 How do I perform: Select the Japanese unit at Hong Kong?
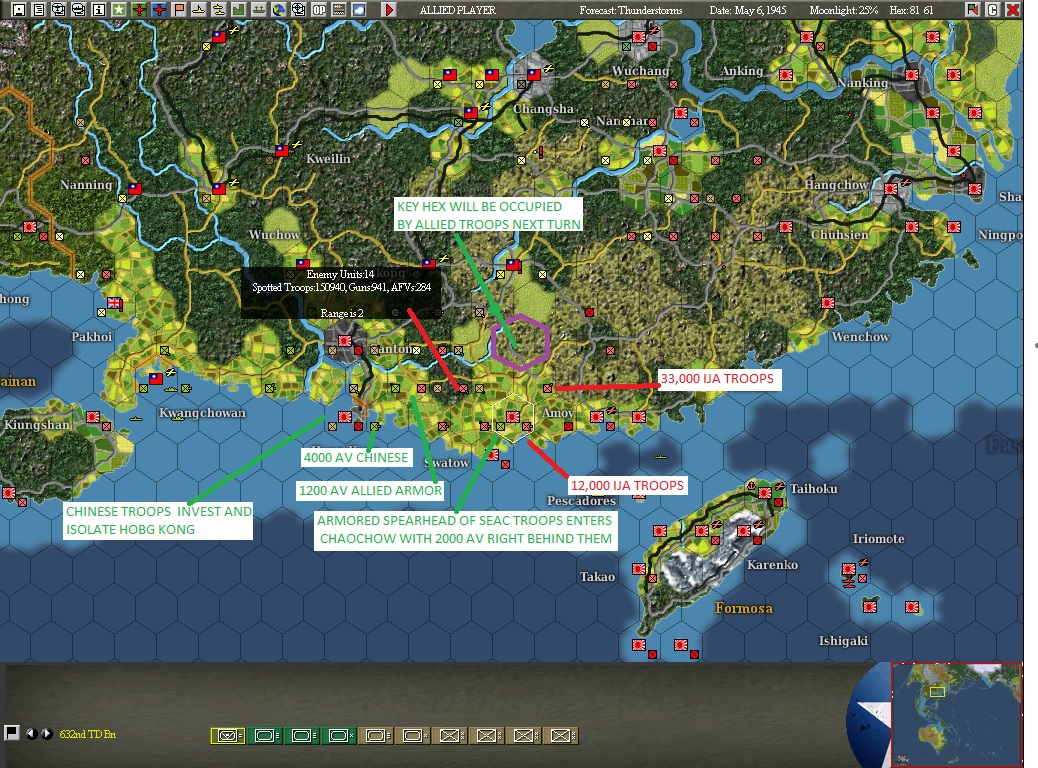(x=345, y=416)
